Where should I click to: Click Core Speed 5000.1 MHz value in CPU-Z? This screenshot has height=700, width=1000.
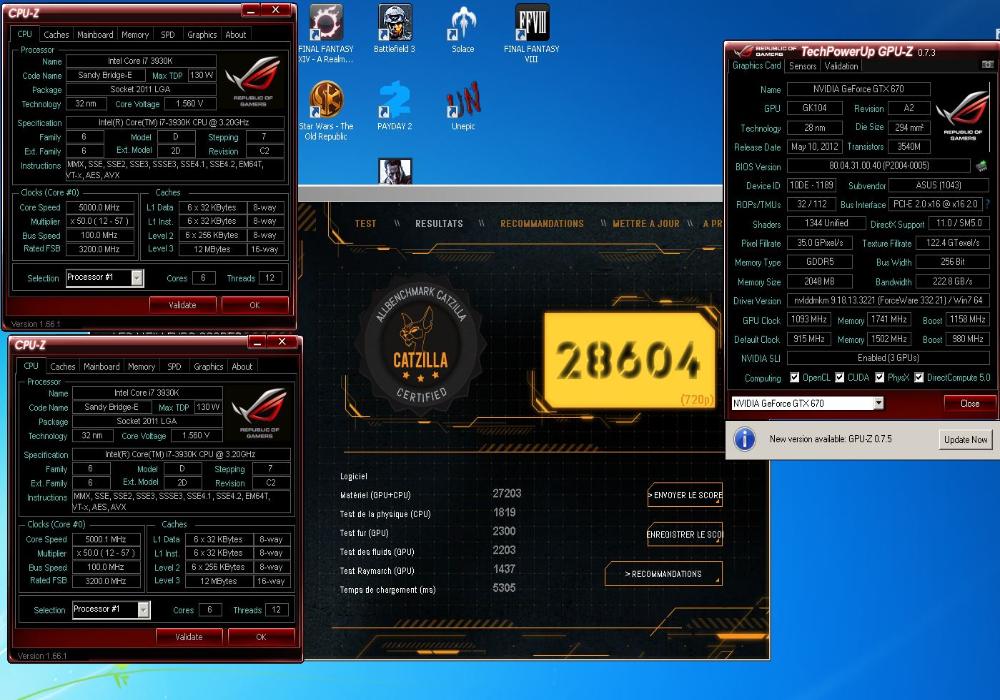click(105, 539)
